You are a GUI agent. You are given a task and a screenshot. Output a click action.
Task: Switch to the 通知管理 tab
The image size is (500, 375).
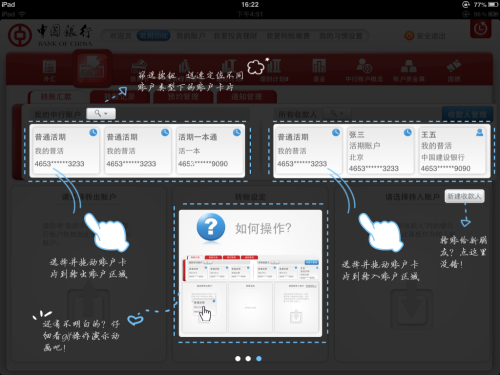[x=247, y=97]
